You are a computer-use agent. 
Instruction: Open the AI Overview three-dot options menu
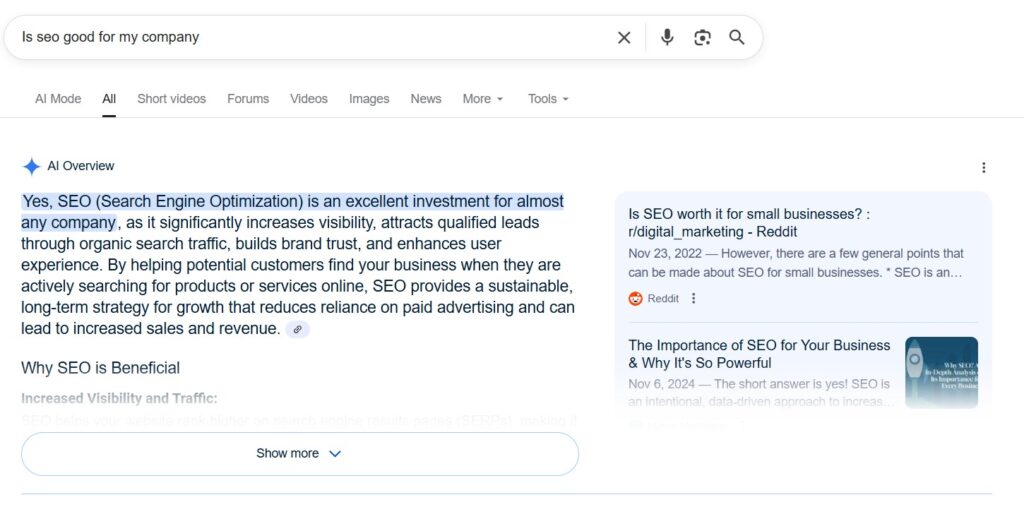(984, 168)
